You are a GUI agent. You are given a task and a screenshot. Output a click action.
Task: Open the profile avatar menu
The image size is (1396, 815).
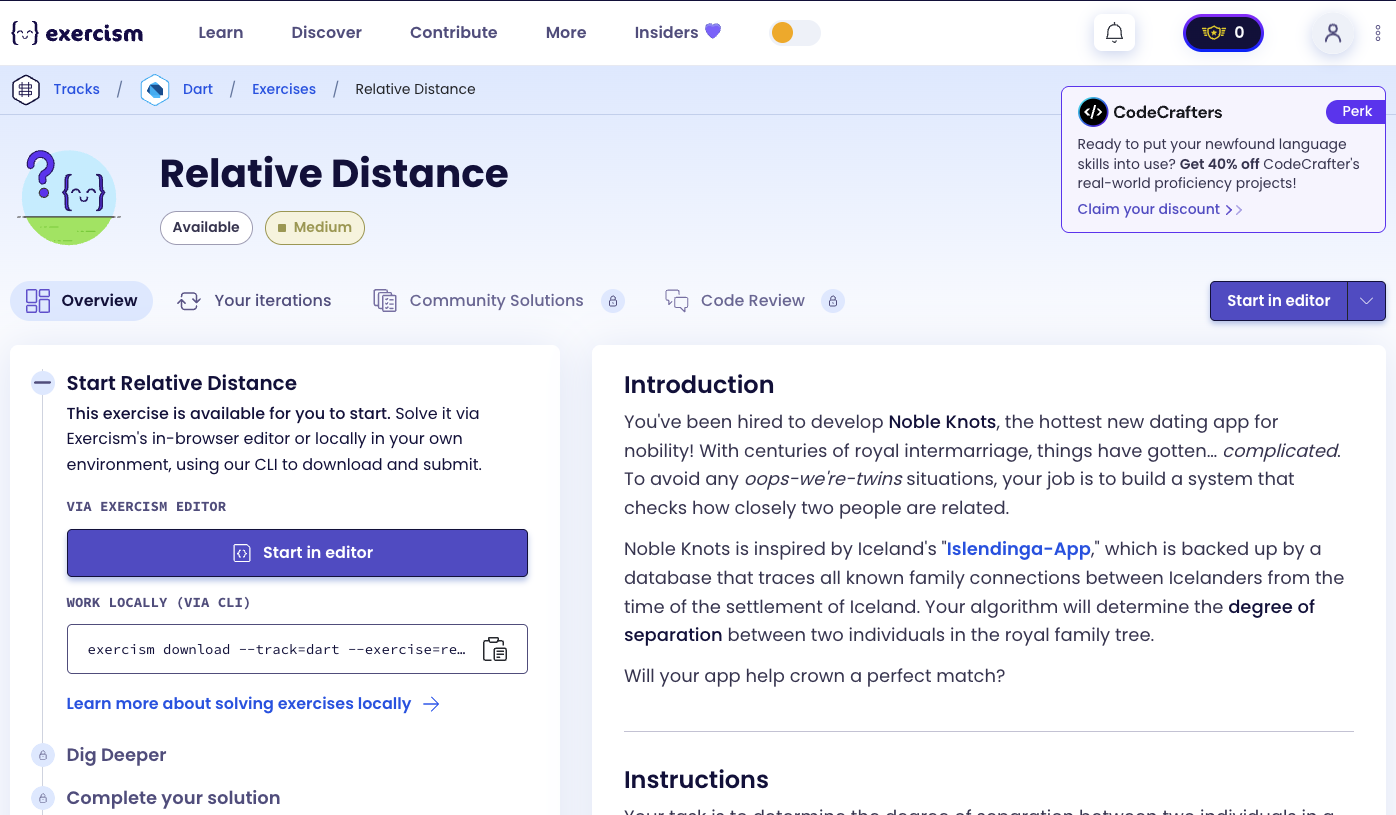(x=1332, y=33)
